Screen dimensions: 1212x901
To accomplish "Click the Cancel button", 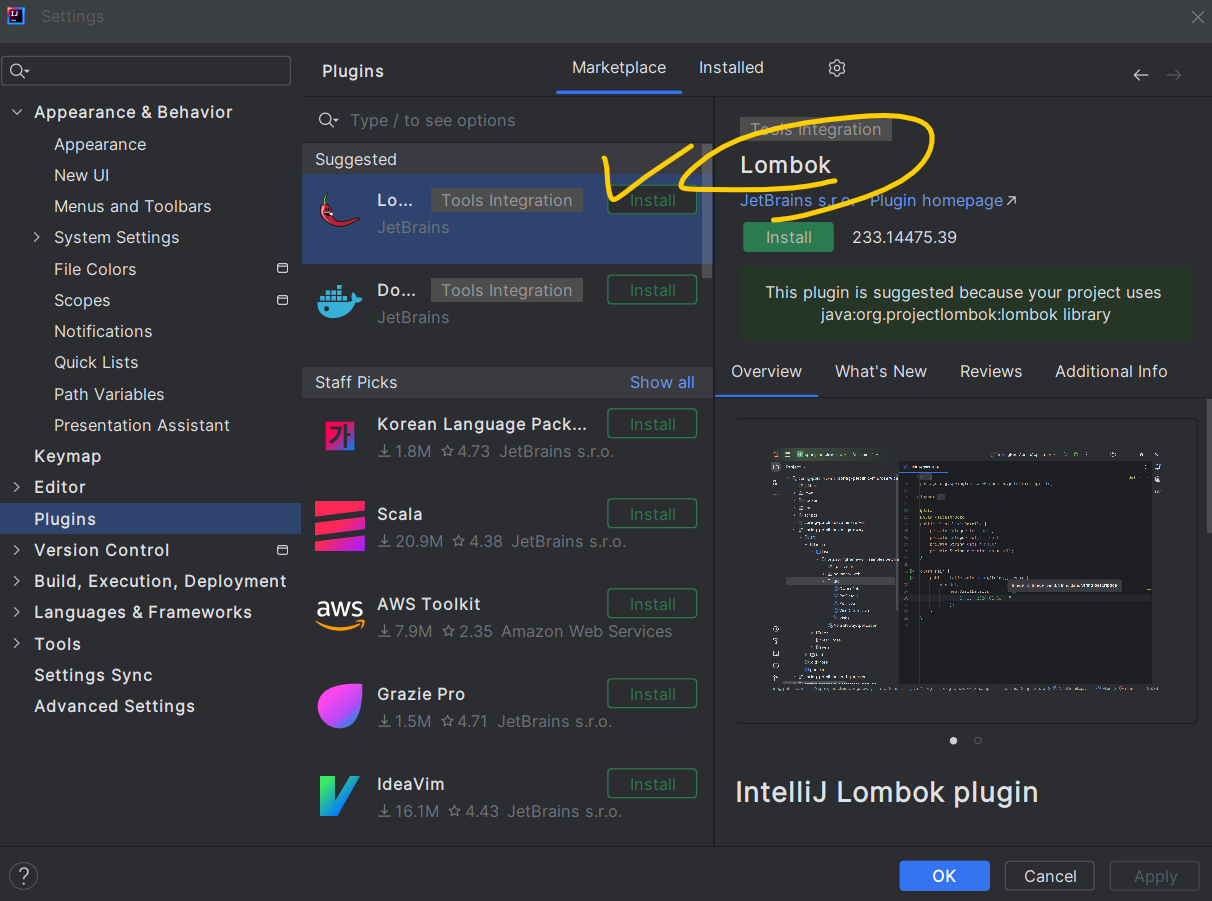I will point(1050,876).
